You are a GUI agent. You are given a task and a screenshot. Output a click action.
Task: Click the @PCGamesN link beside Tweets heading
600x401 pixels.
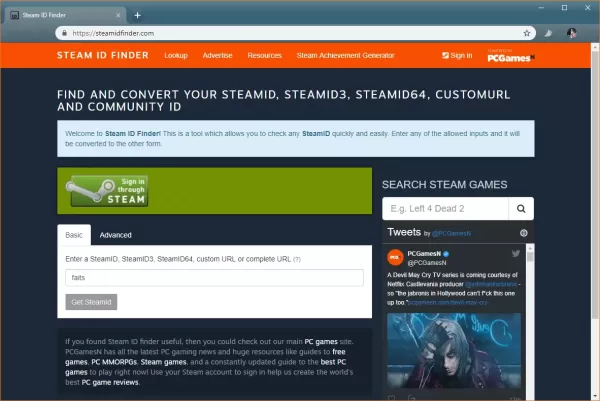451,233
